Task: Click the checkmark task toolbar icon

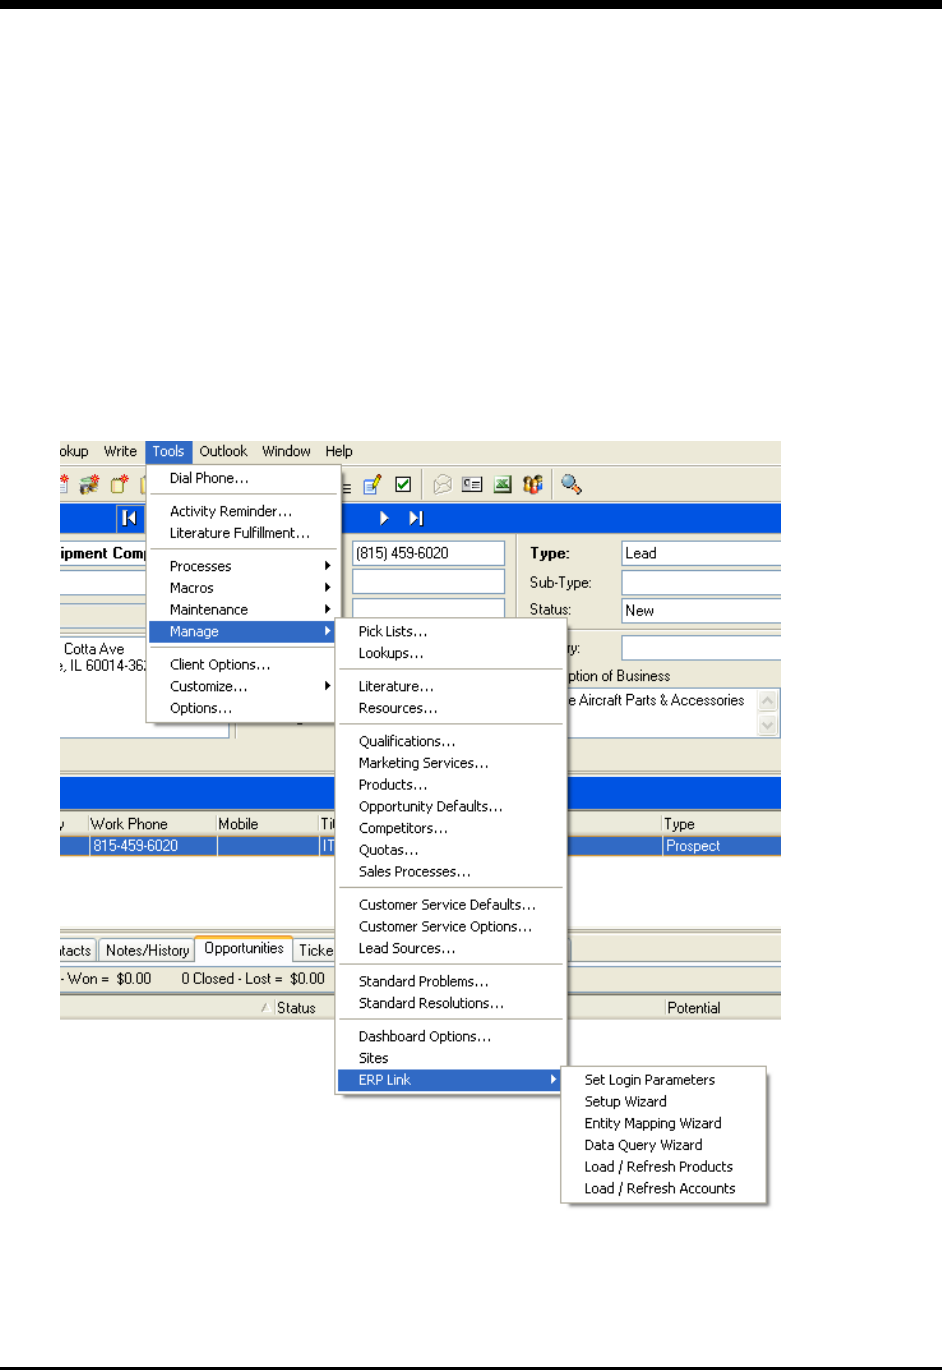Action: pyautogui.click(x=403, y=484)
